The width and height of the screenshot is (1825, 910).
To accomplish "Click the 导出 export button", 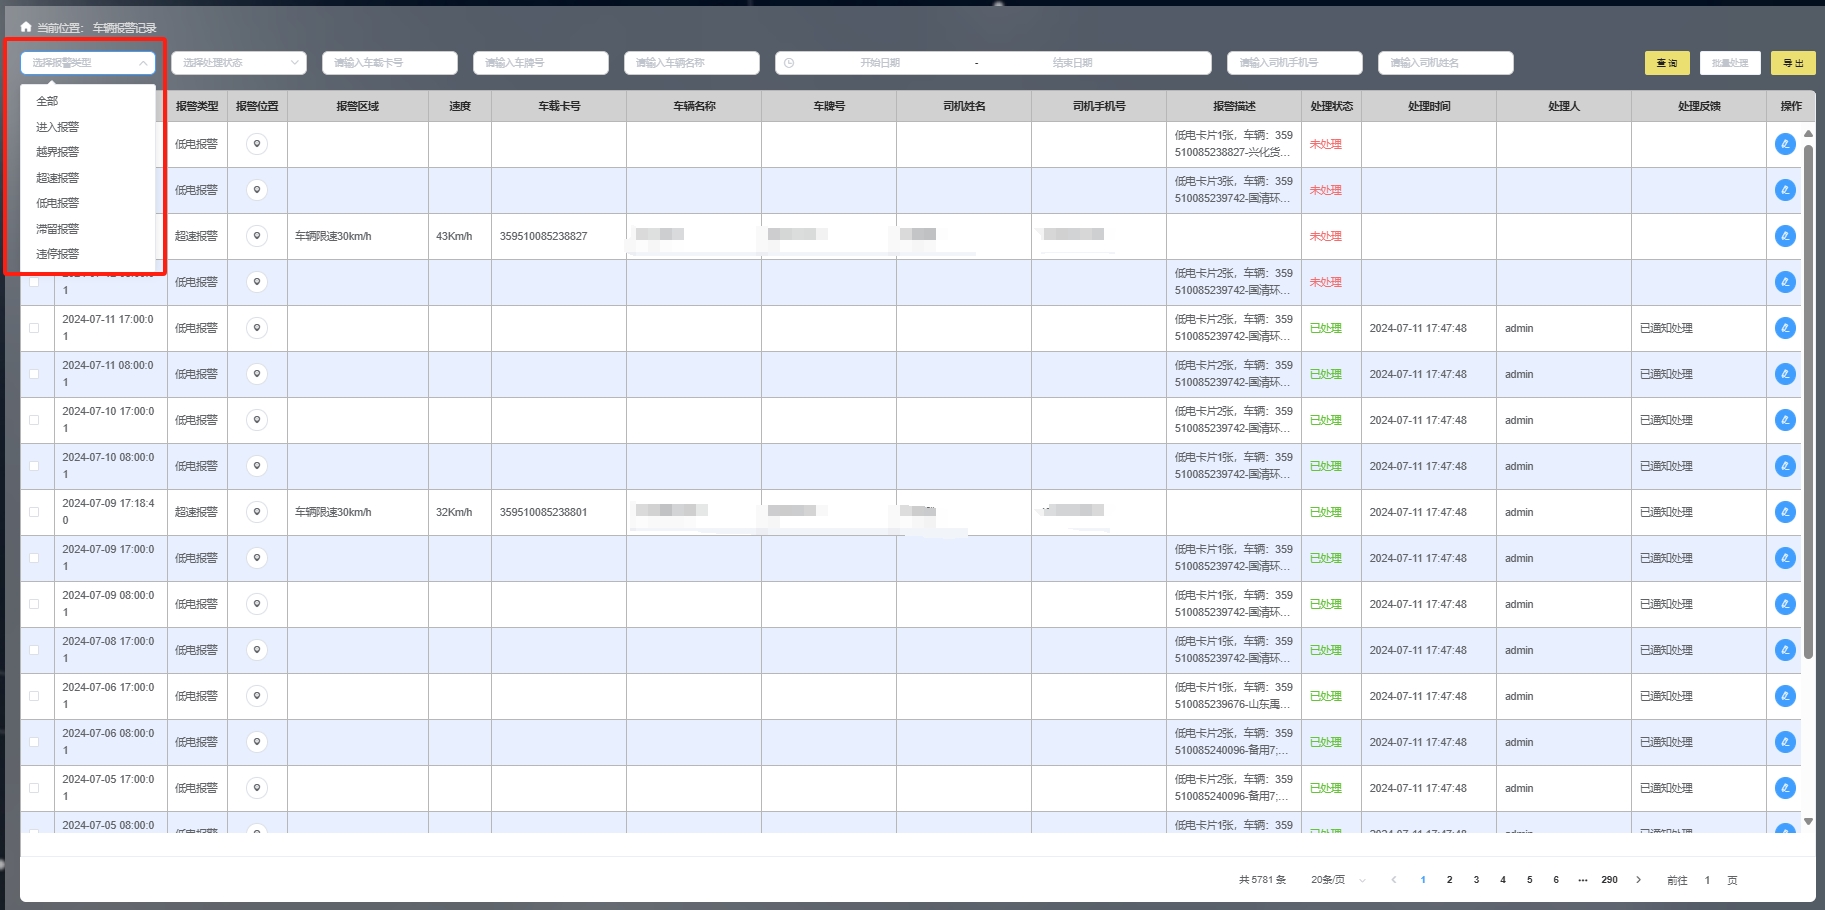I will coord(1793,63).
